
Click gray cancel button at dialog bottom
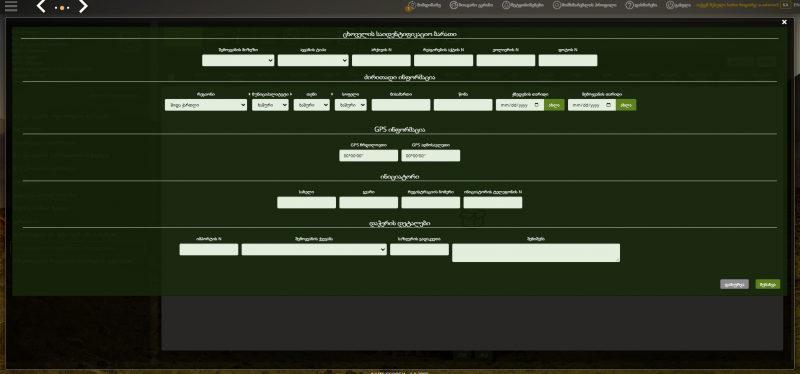coord(734,284)
